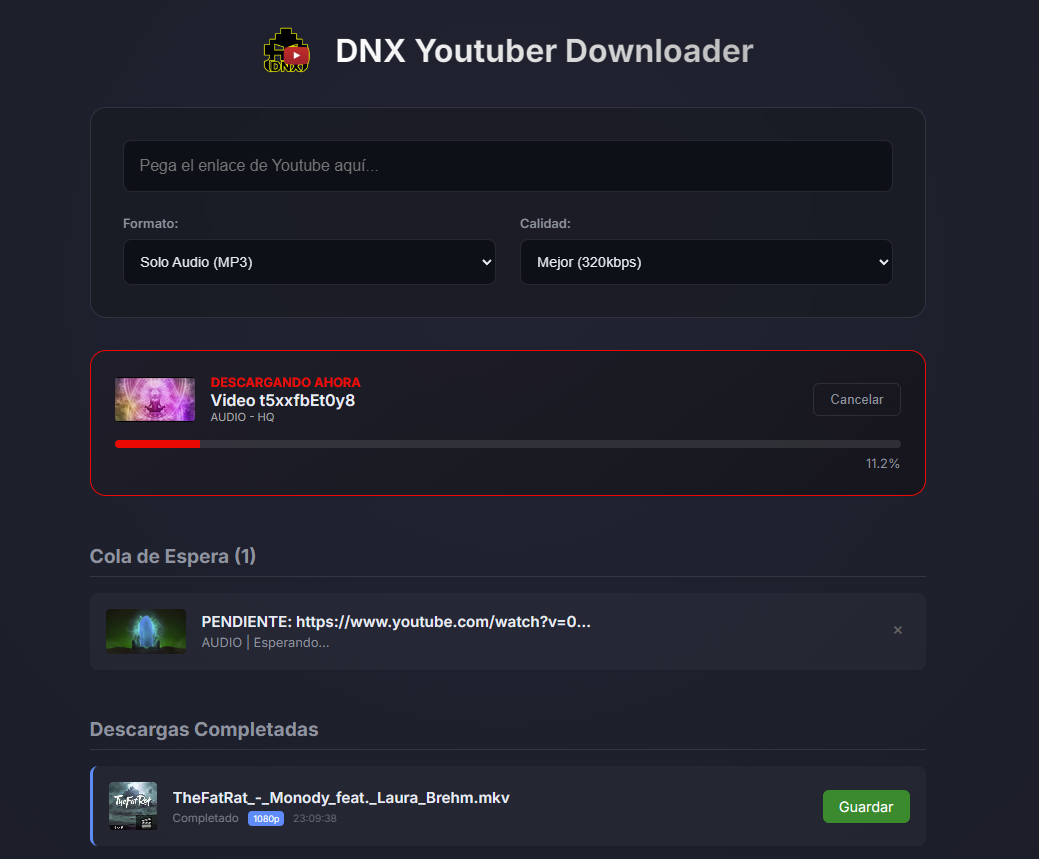Screen dimensions: 1039x859
Task: Open the Formato dropdown showing Solo Audio (MP3)
Action: pyautogui.click(x=309, y=262)
